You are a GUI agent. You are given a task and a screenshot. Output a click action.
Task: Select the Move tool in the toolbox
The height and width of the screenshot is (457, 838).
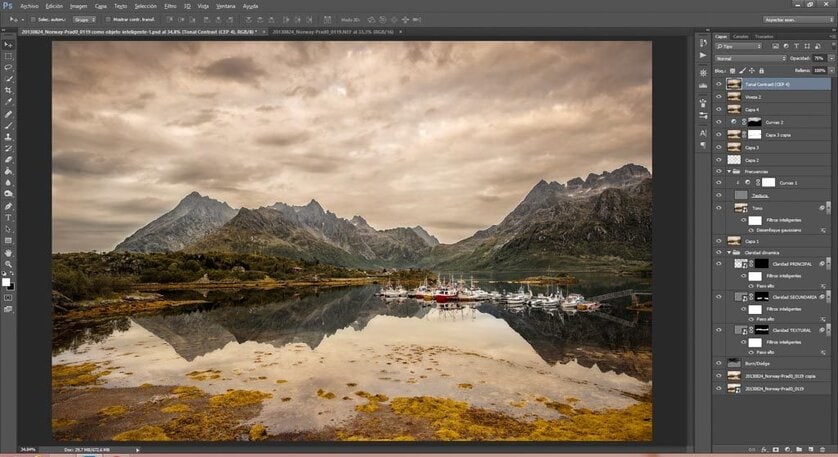(9, 44)
